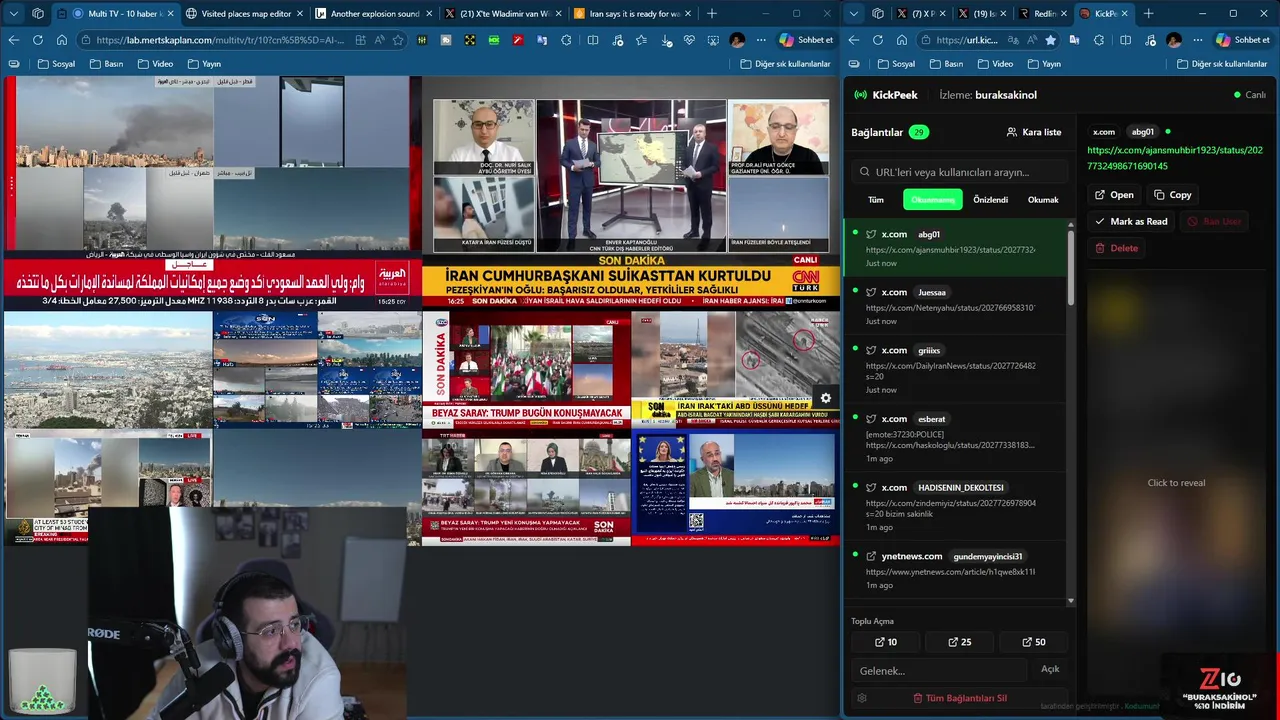Screen dimensions: 1280x720
Task: Click the Açık button beside Gelenek field
Action: [x=1050, y=669]
